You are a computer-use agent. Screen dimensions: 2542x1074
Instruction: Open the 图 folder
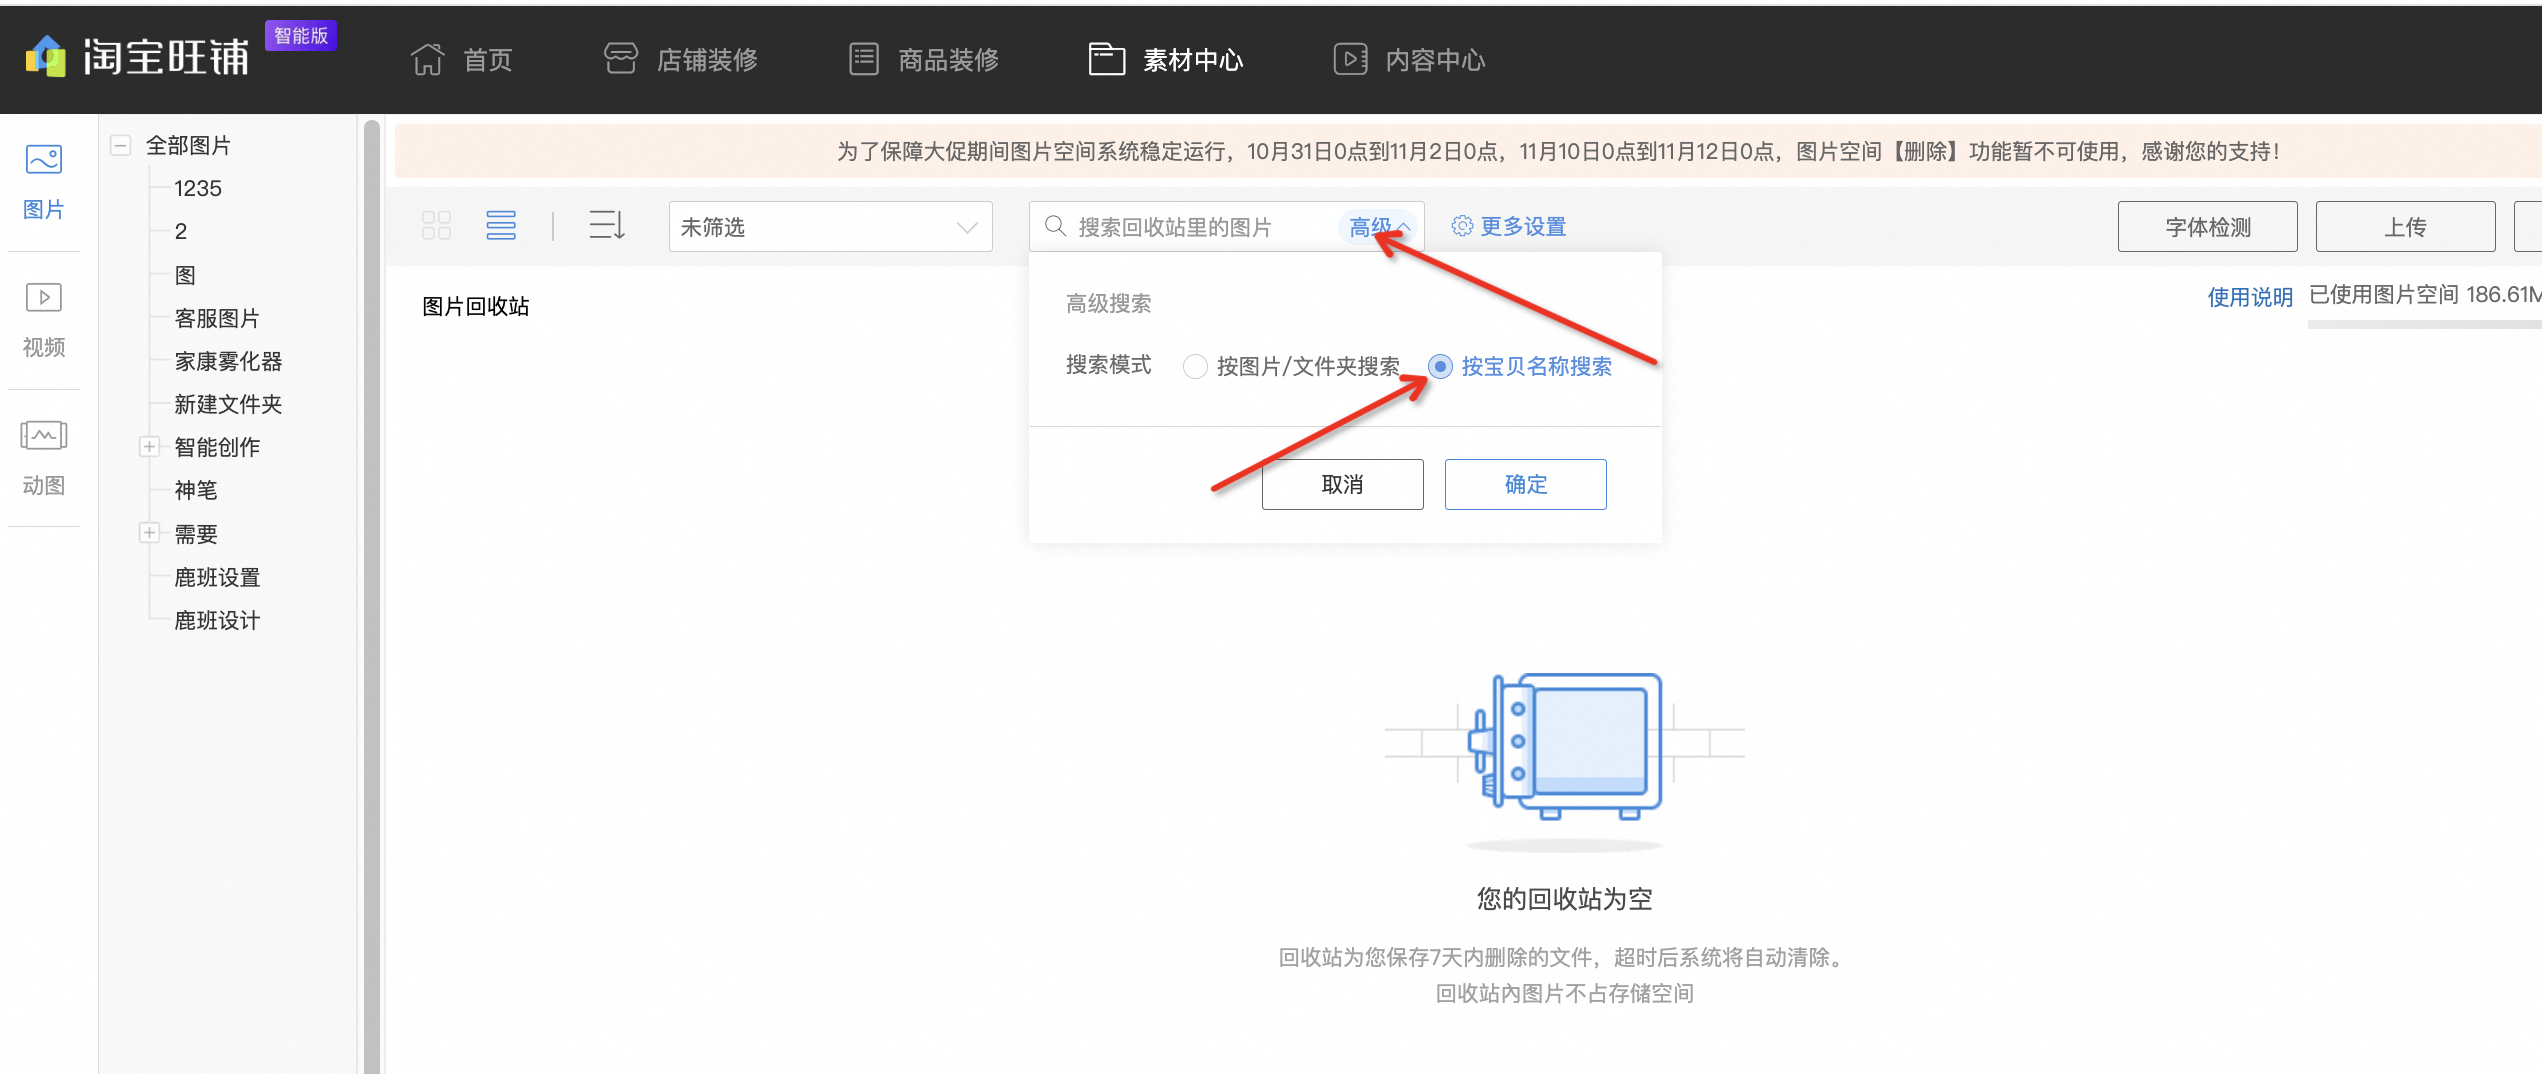pyautogui.click(x=185, y=275)
